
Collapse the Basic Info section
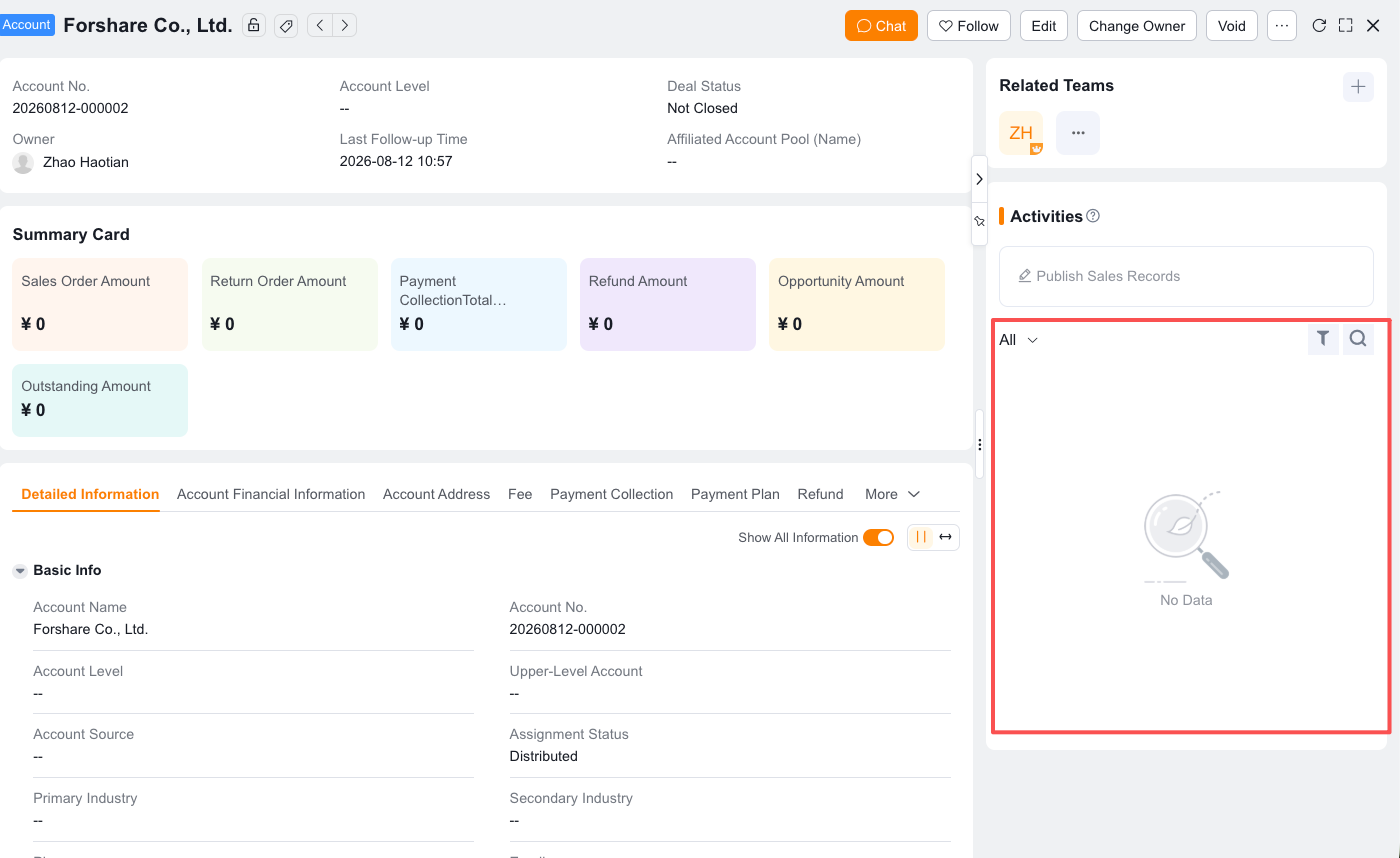click(x=20, y=571)
